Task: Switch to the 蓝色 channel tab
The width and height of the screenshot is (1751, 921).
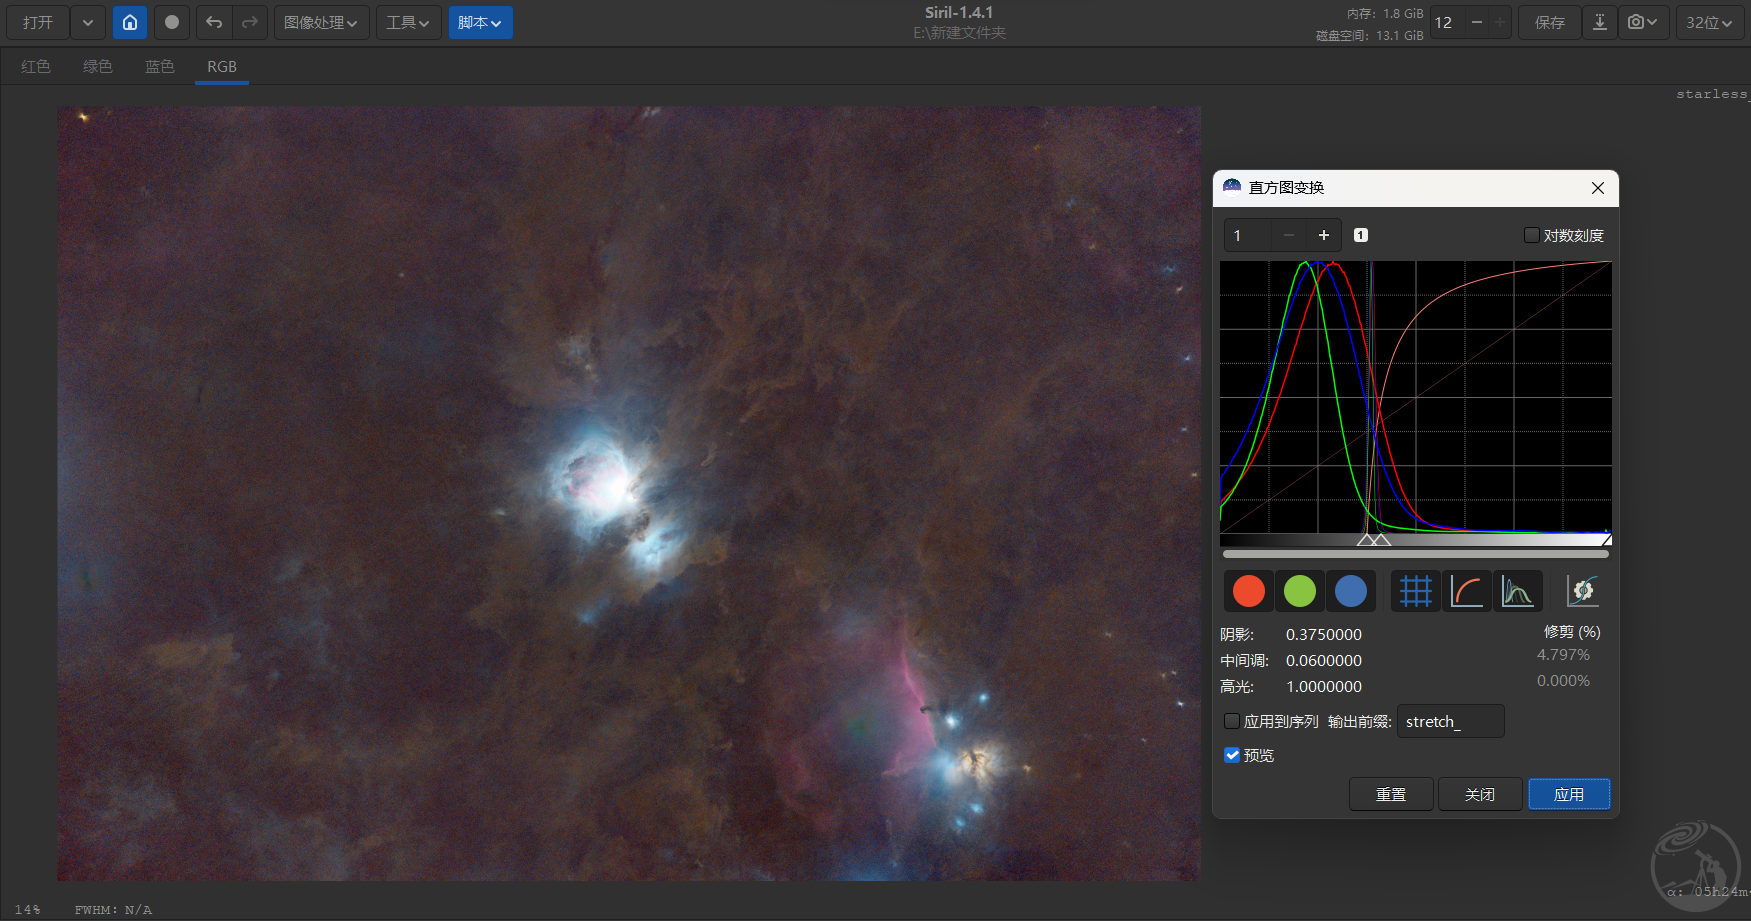Action: click(159, 66)
